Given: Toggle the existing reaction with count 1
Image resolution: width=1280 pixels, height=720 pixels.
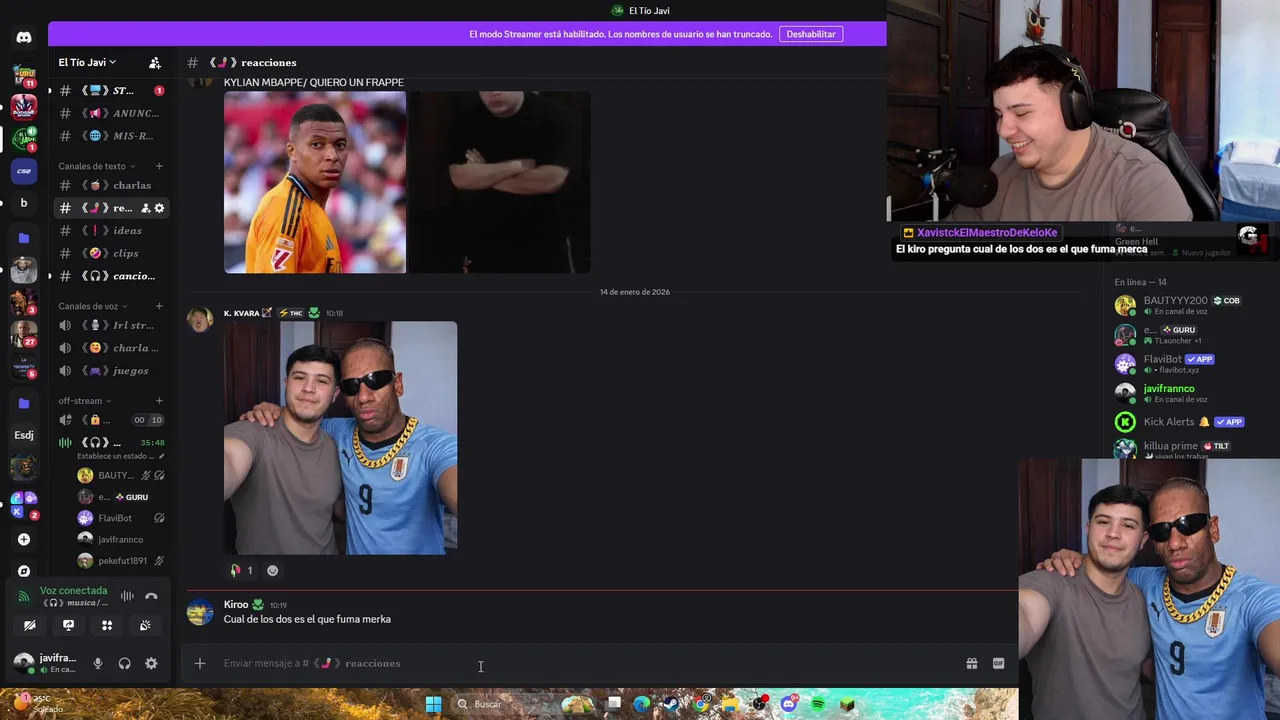Looking at the screenshot, I should click(x=241, y=570).
